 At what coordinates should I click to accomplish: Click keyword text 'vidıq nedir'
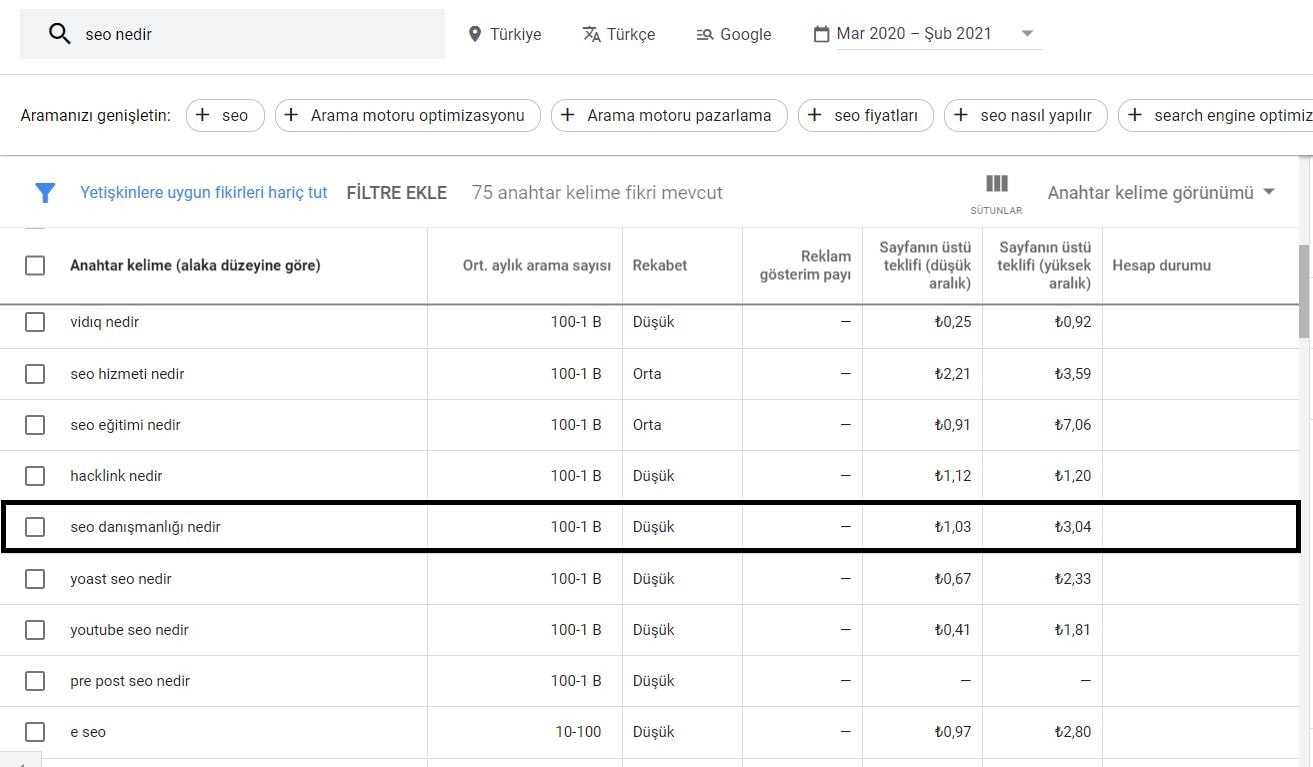104,322
